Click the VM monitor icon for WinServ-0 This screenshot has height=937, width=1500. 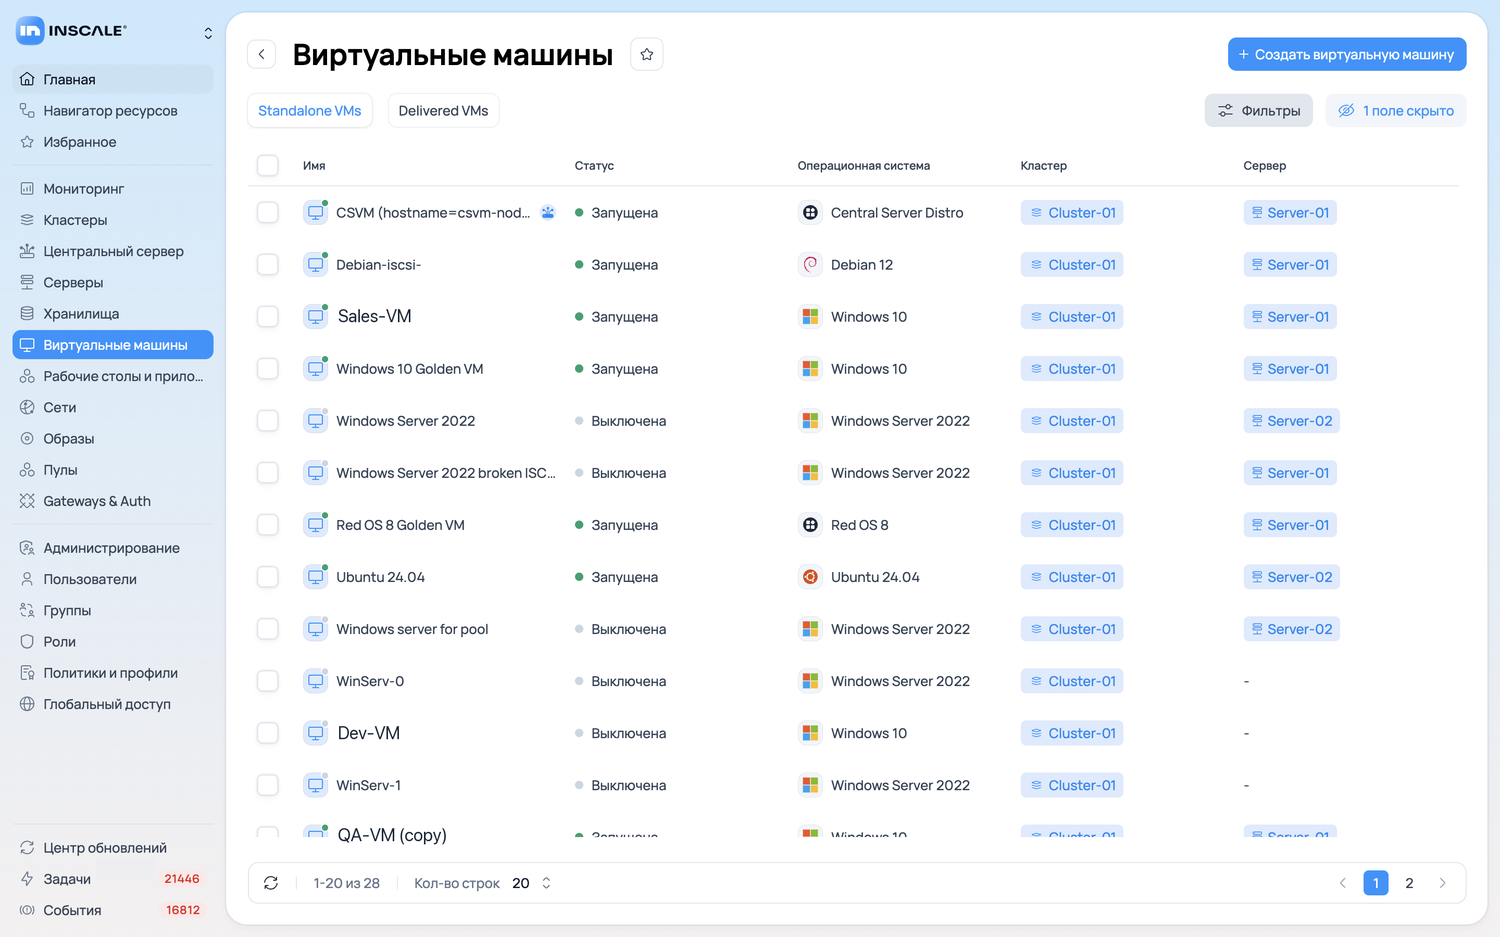tap(316, 681)
